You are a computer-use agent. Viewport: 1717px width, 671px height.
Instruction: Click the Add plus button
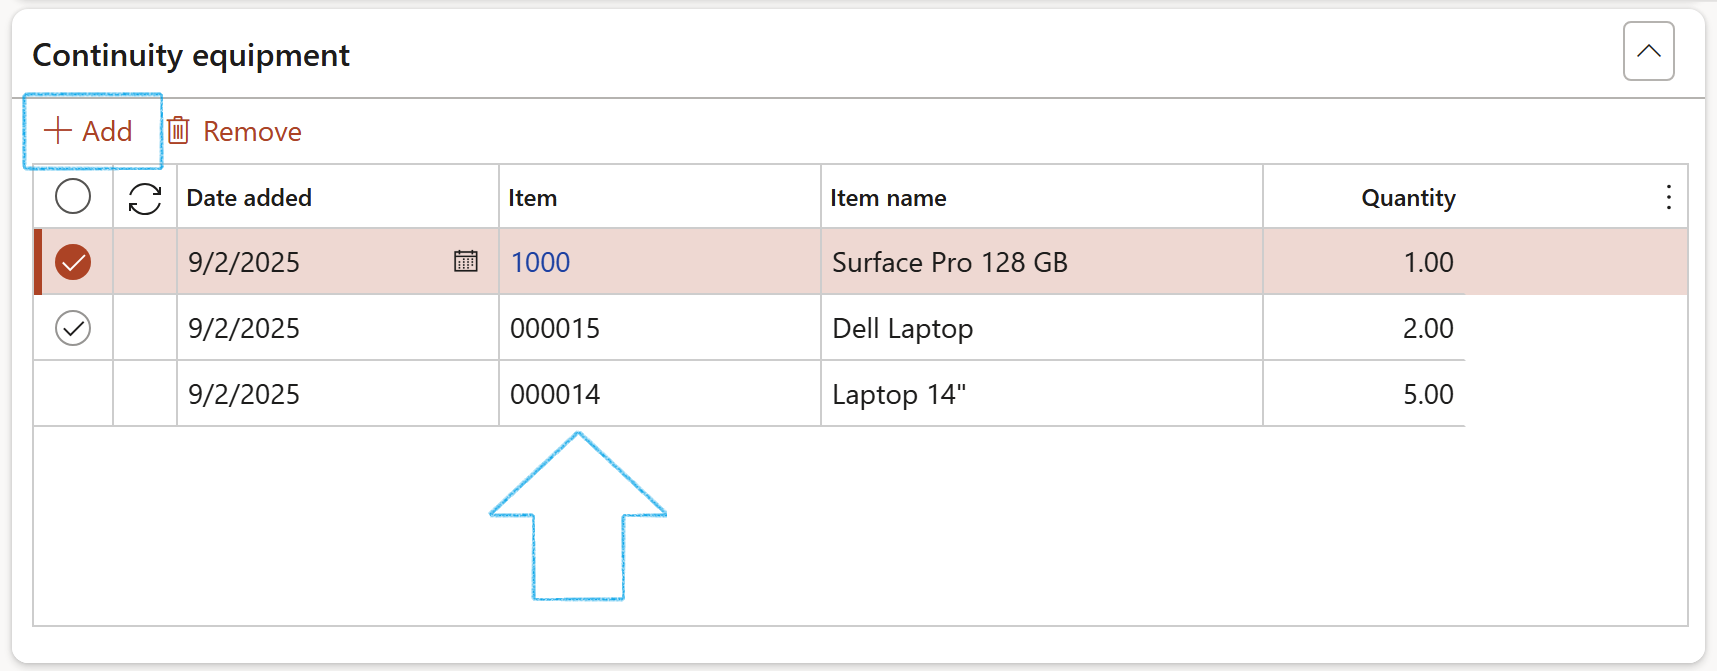pos(89,131)
